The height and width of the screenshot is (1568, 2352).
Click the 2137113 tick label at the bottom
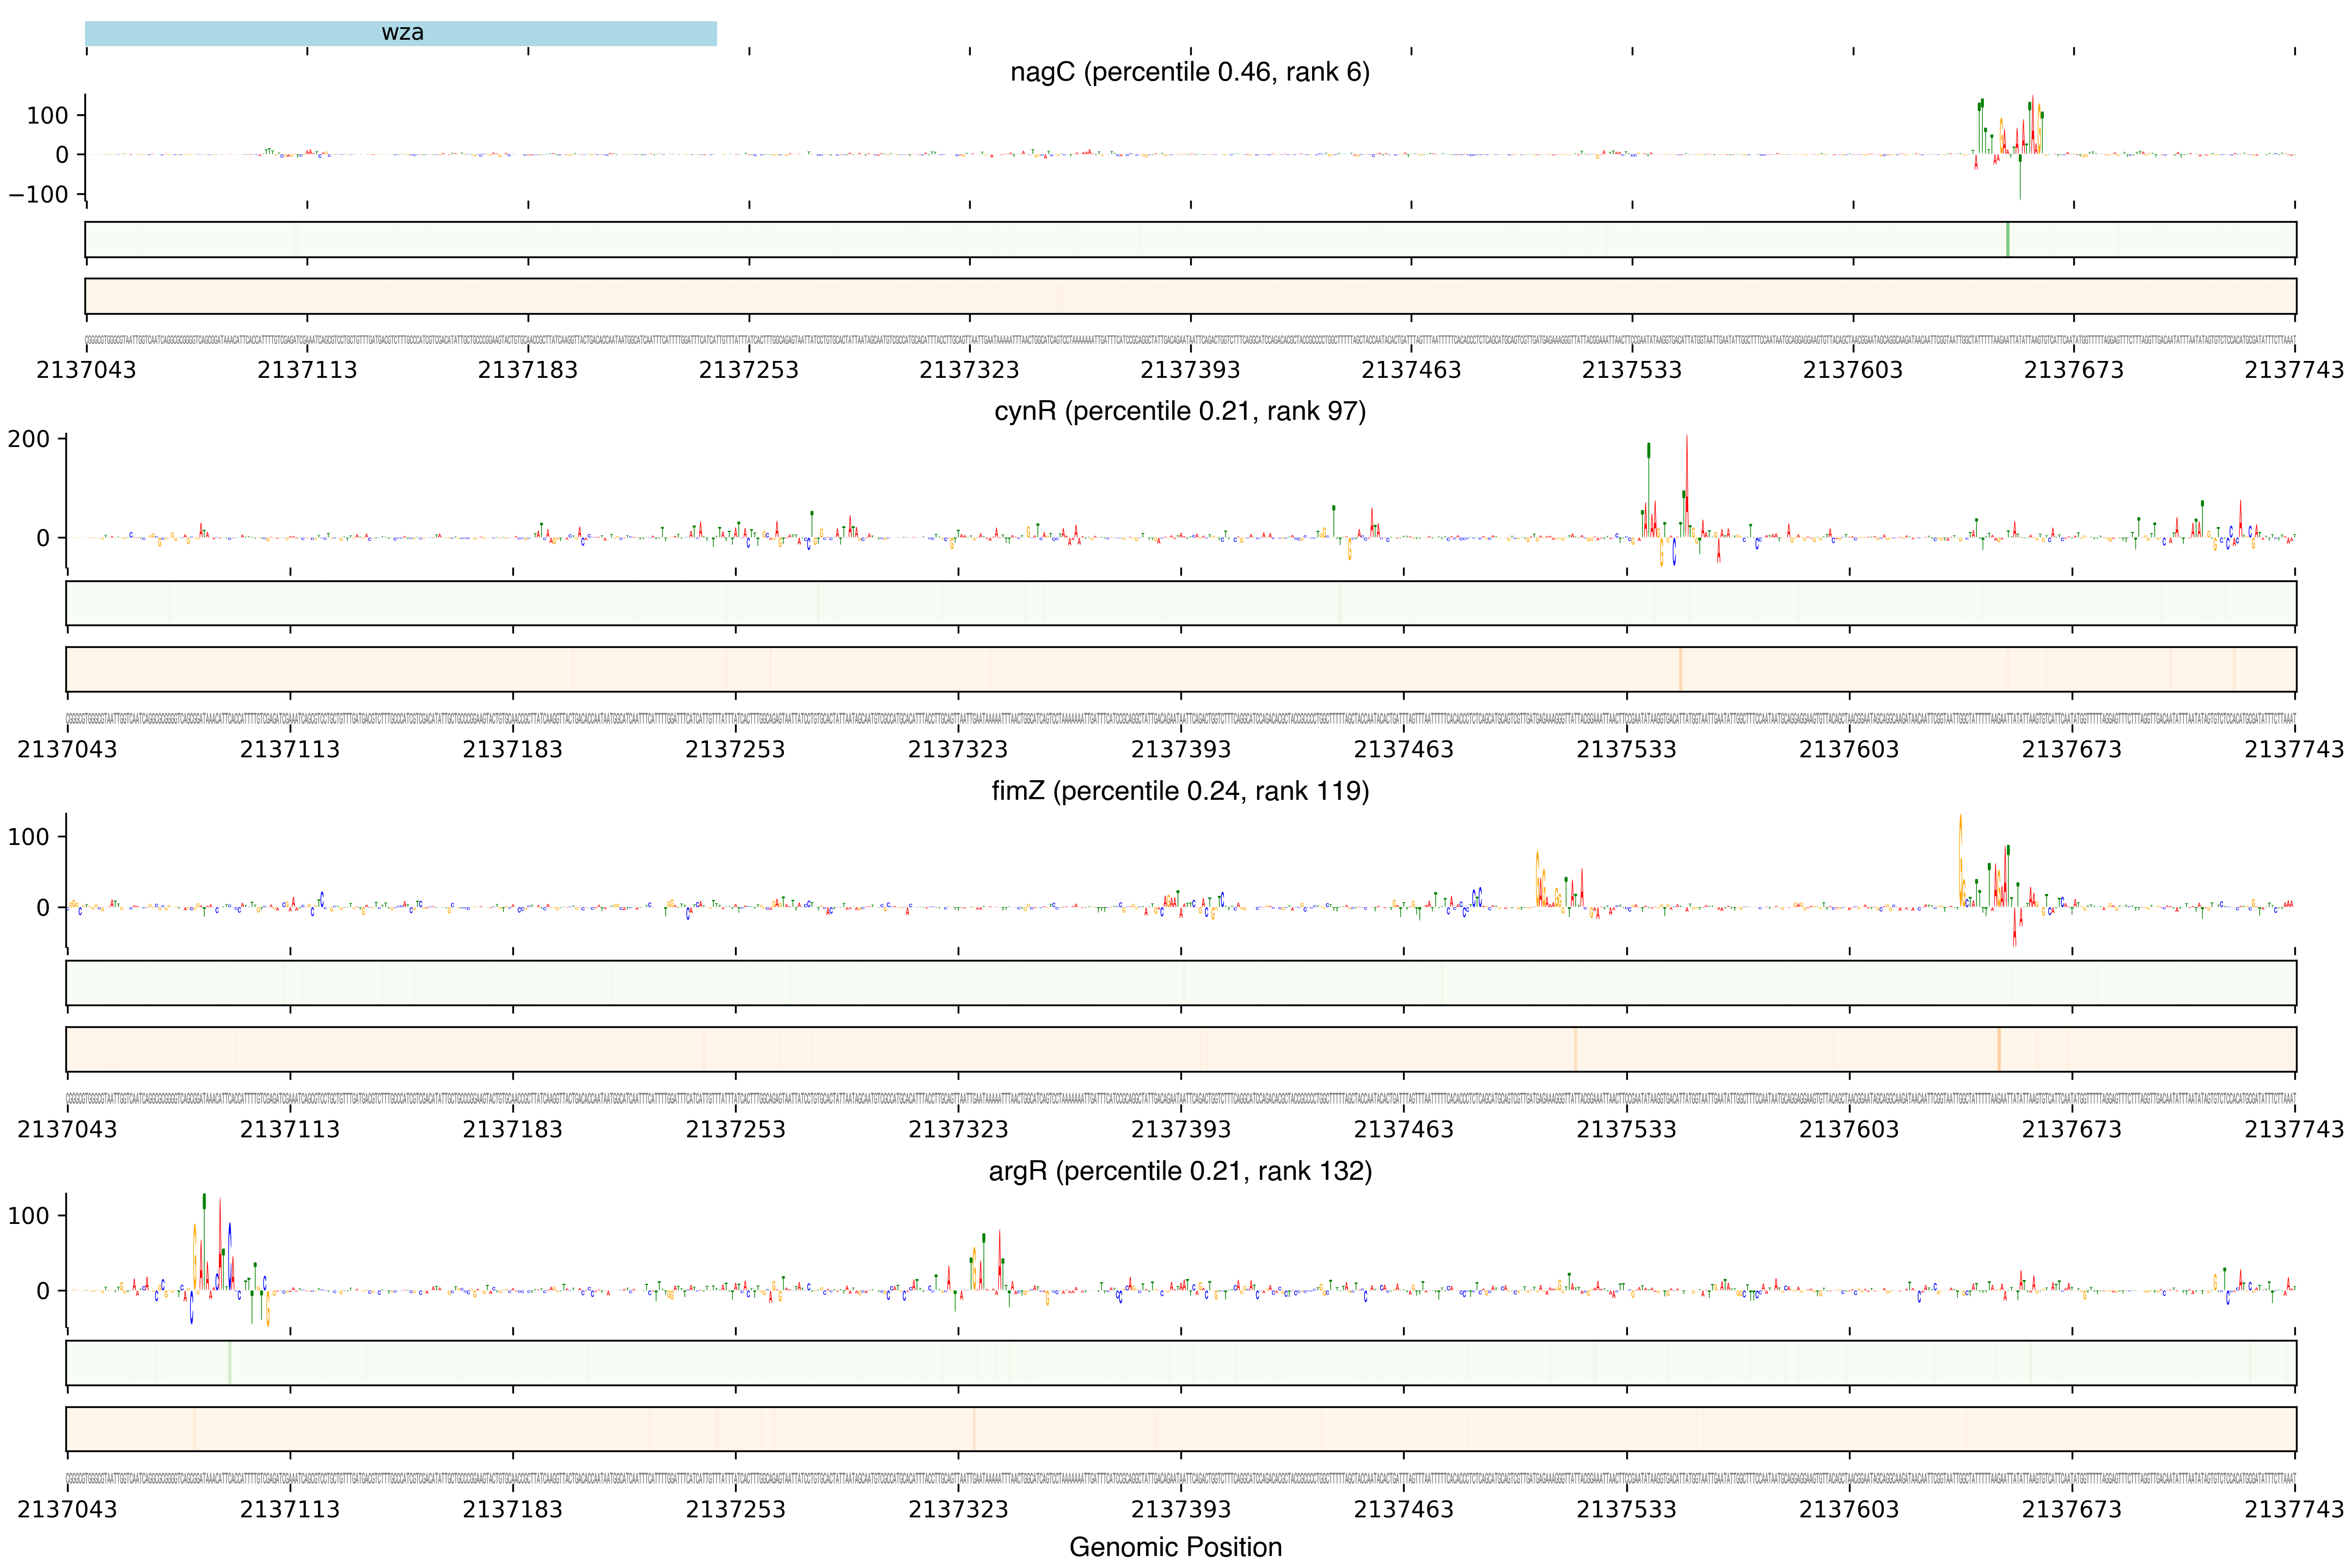point(290,1509)
